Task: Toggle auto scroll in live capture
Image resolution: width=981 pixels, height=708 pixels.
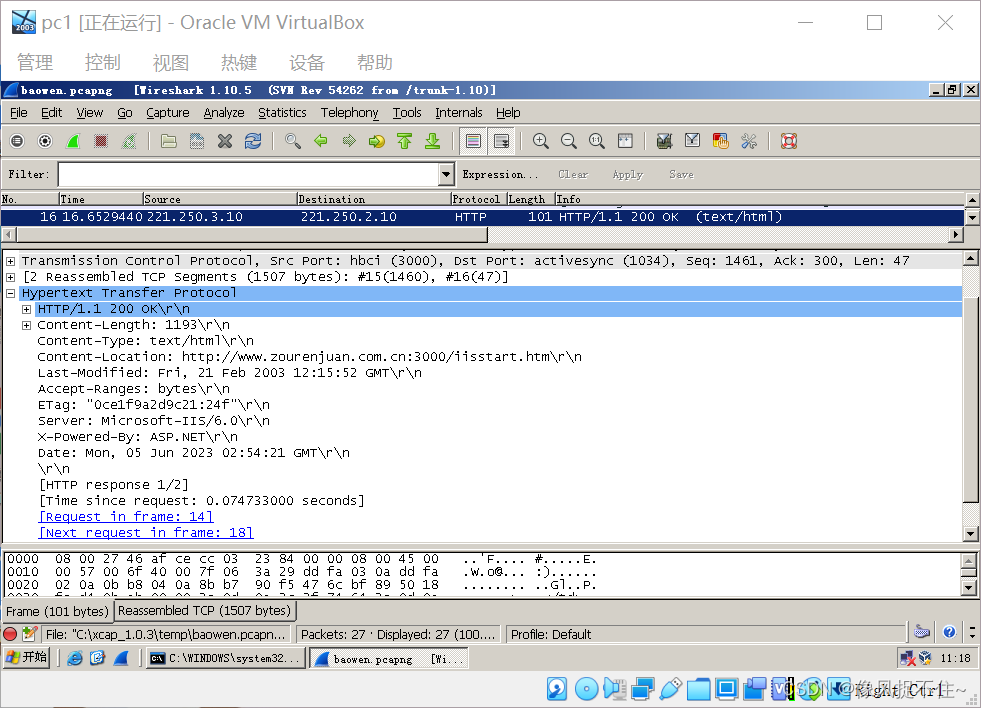Action: click(501, 141)
